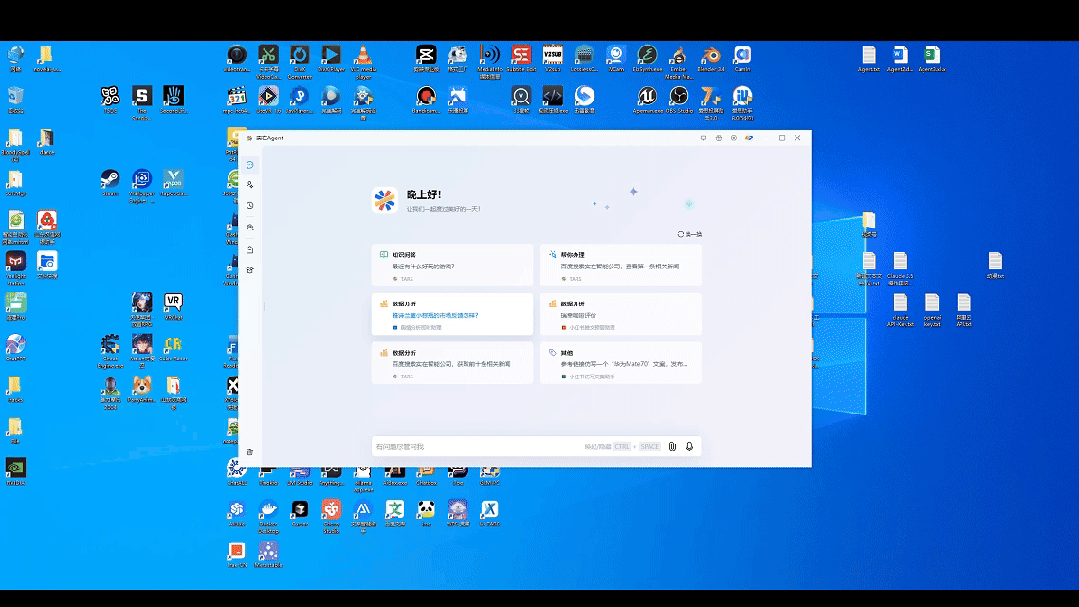Click the microphone voice input icon
The image size is (1079, 607).
pos(689,446)
